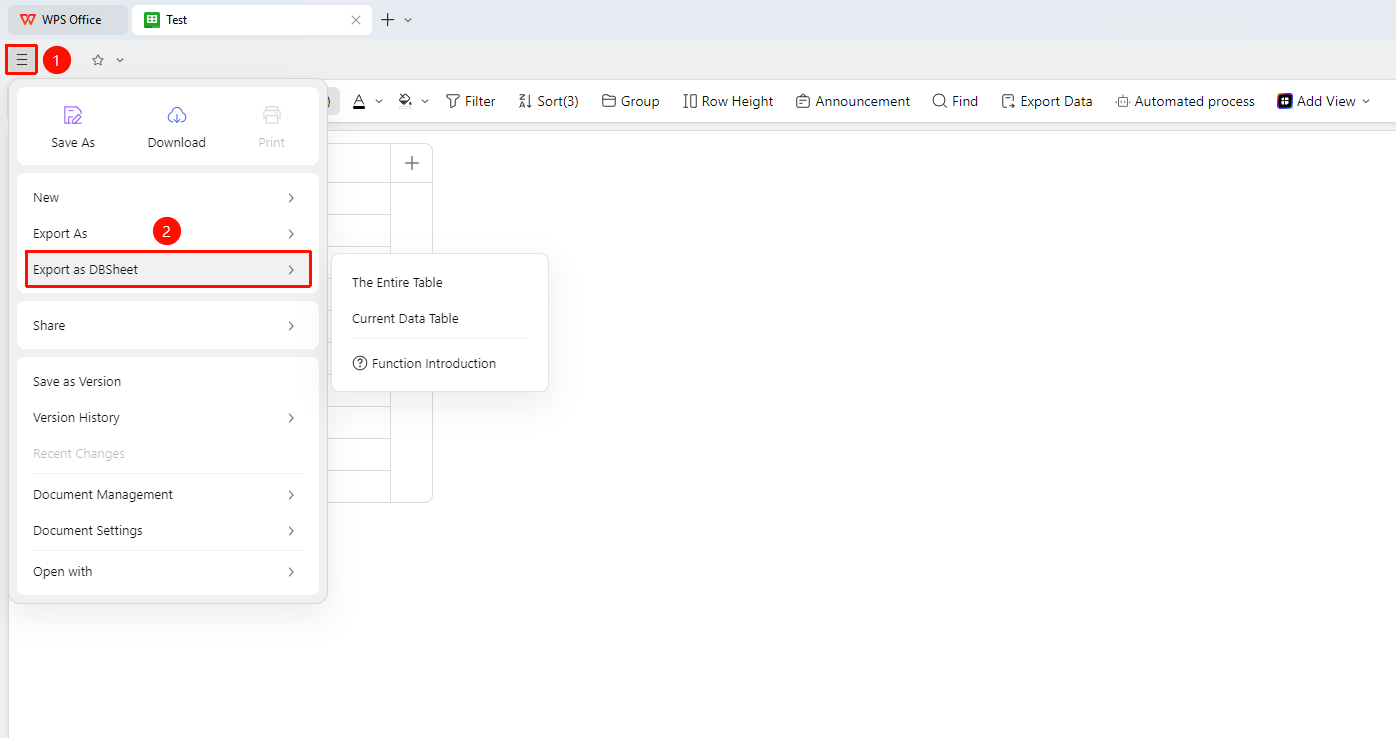Open the Share submenu

[168, 326]
